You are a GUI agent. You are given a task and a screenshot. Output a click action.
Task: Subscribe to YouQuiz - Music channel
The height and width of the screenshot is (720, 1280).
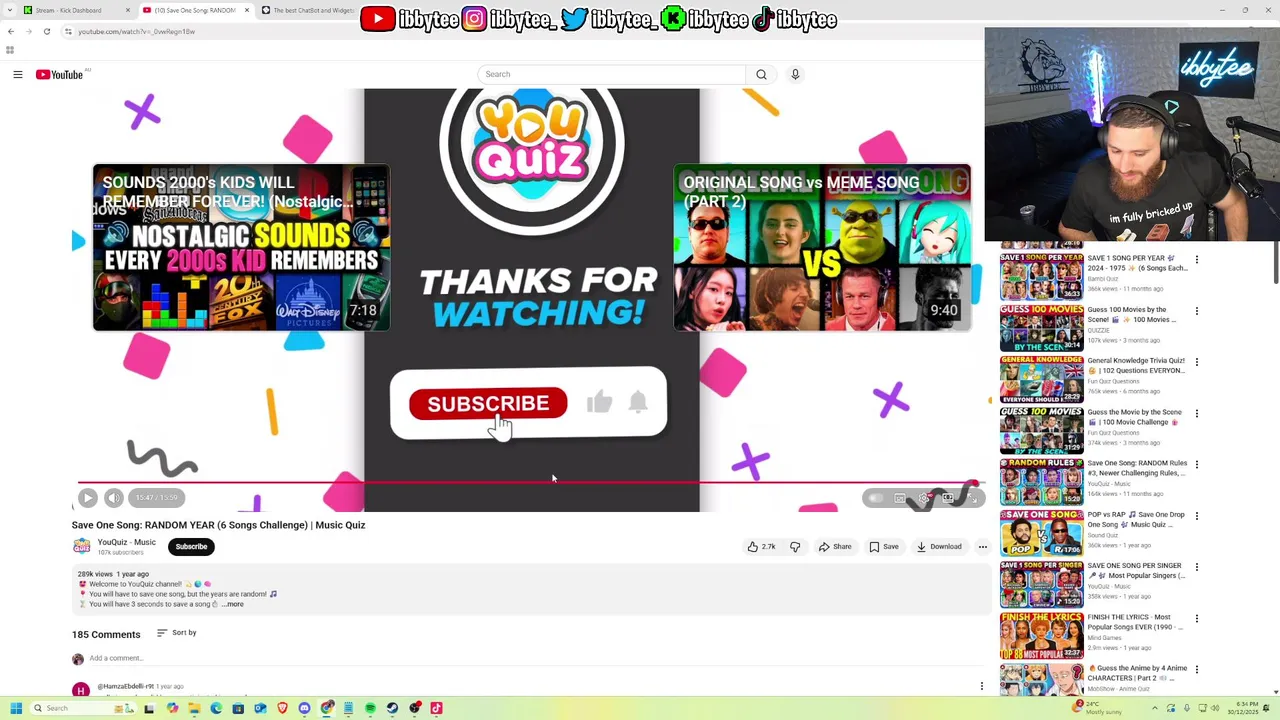click(x=191, y=547)
